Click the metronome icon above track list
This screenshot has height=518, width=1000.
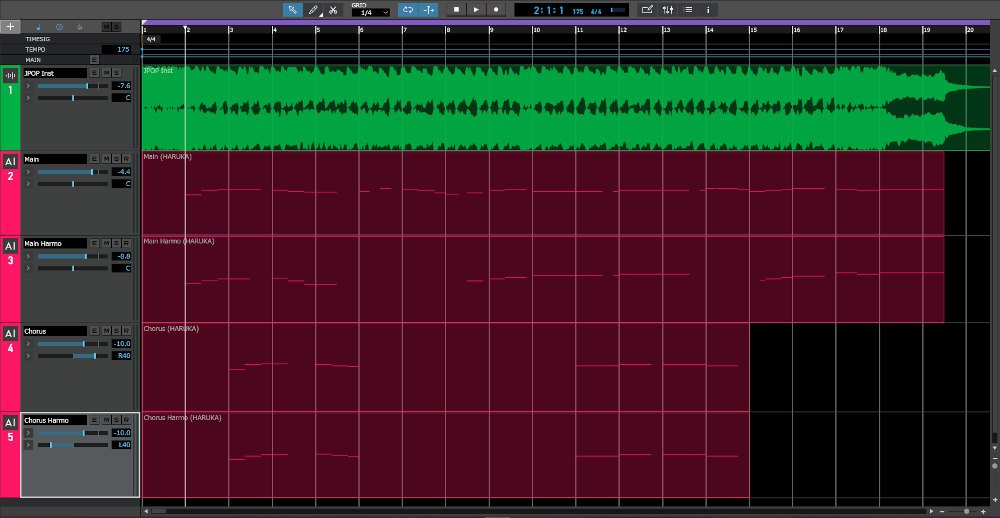point(80,27)
